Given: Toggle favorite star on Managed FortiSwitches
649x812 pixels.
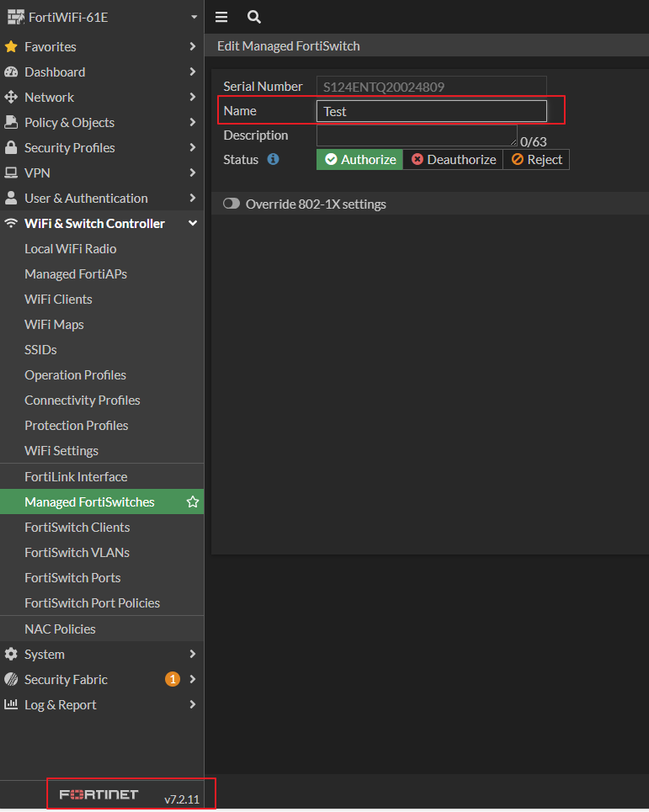Looking at the screenshot, I should tap(193, 502).
